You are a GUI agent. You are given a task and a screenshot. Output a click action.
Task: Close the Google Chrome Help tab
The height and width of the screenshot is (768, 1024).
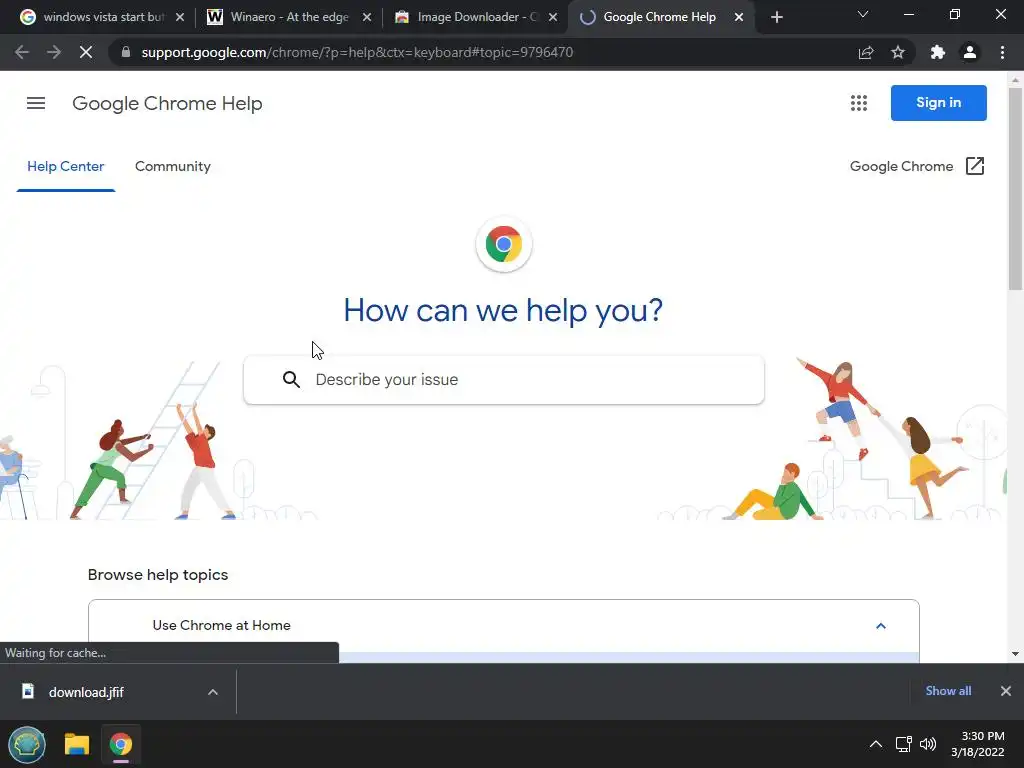click(739, 17)
